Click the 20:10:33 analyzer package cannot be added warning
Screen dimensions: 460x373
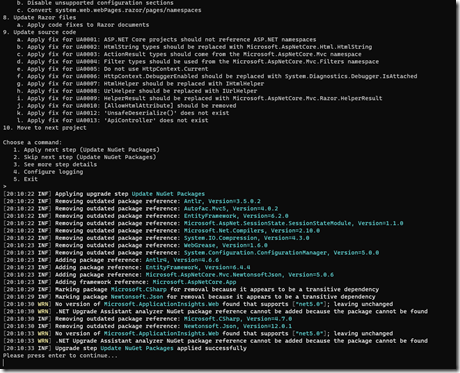[215, 340]
